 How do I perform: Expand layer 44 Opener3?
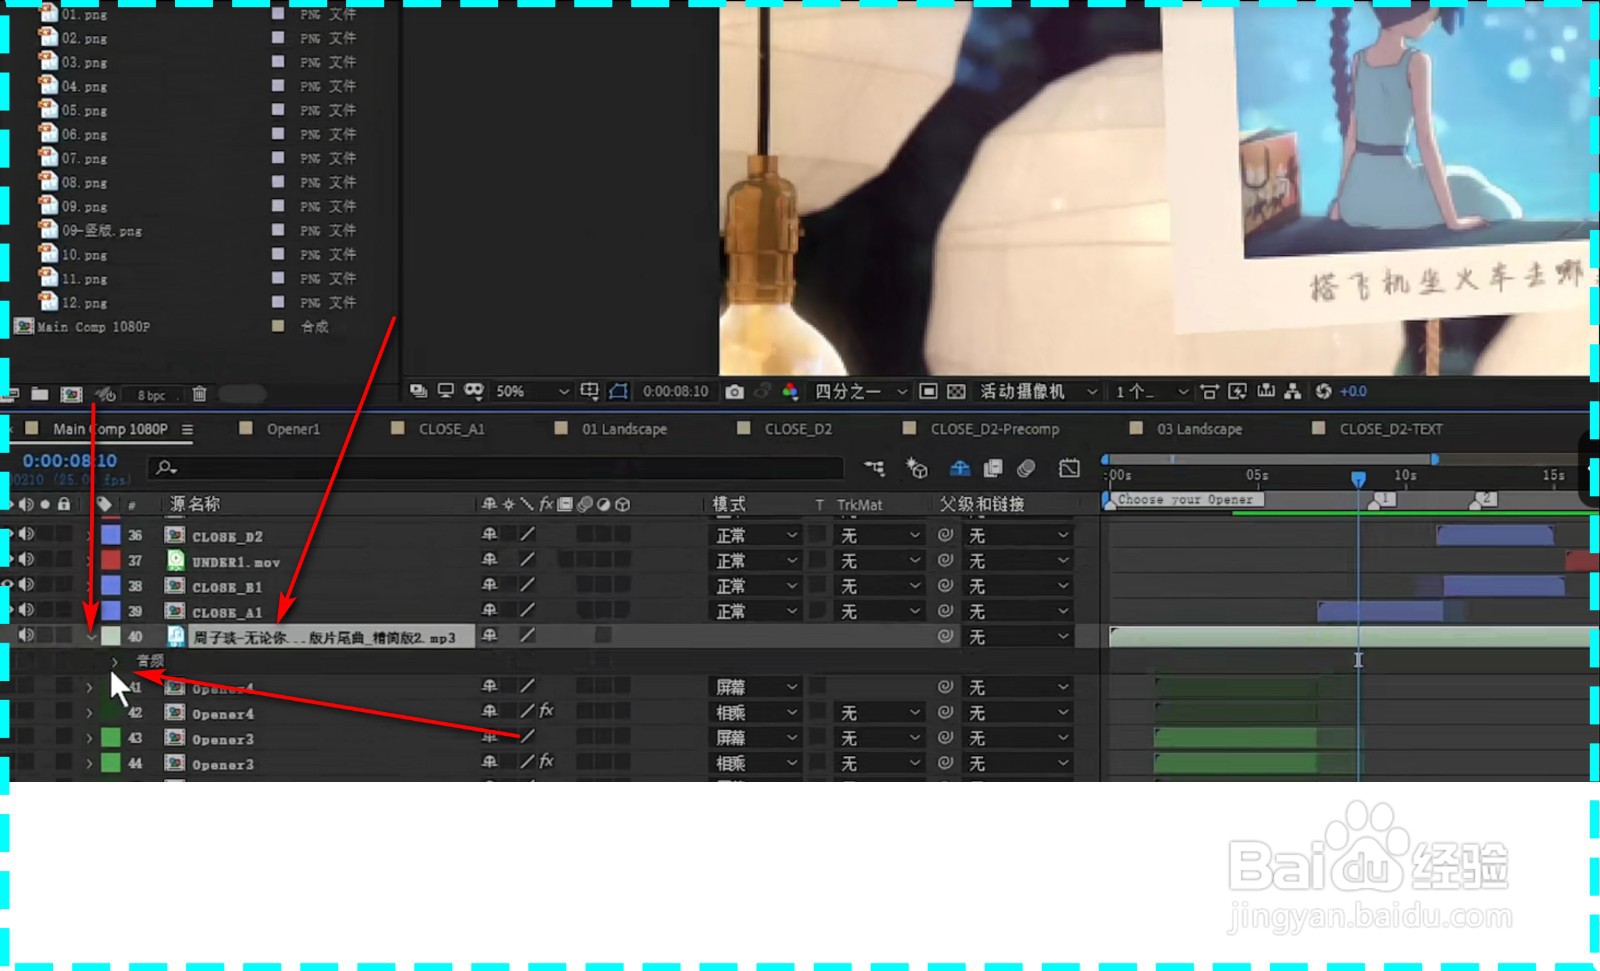[89, 763]
